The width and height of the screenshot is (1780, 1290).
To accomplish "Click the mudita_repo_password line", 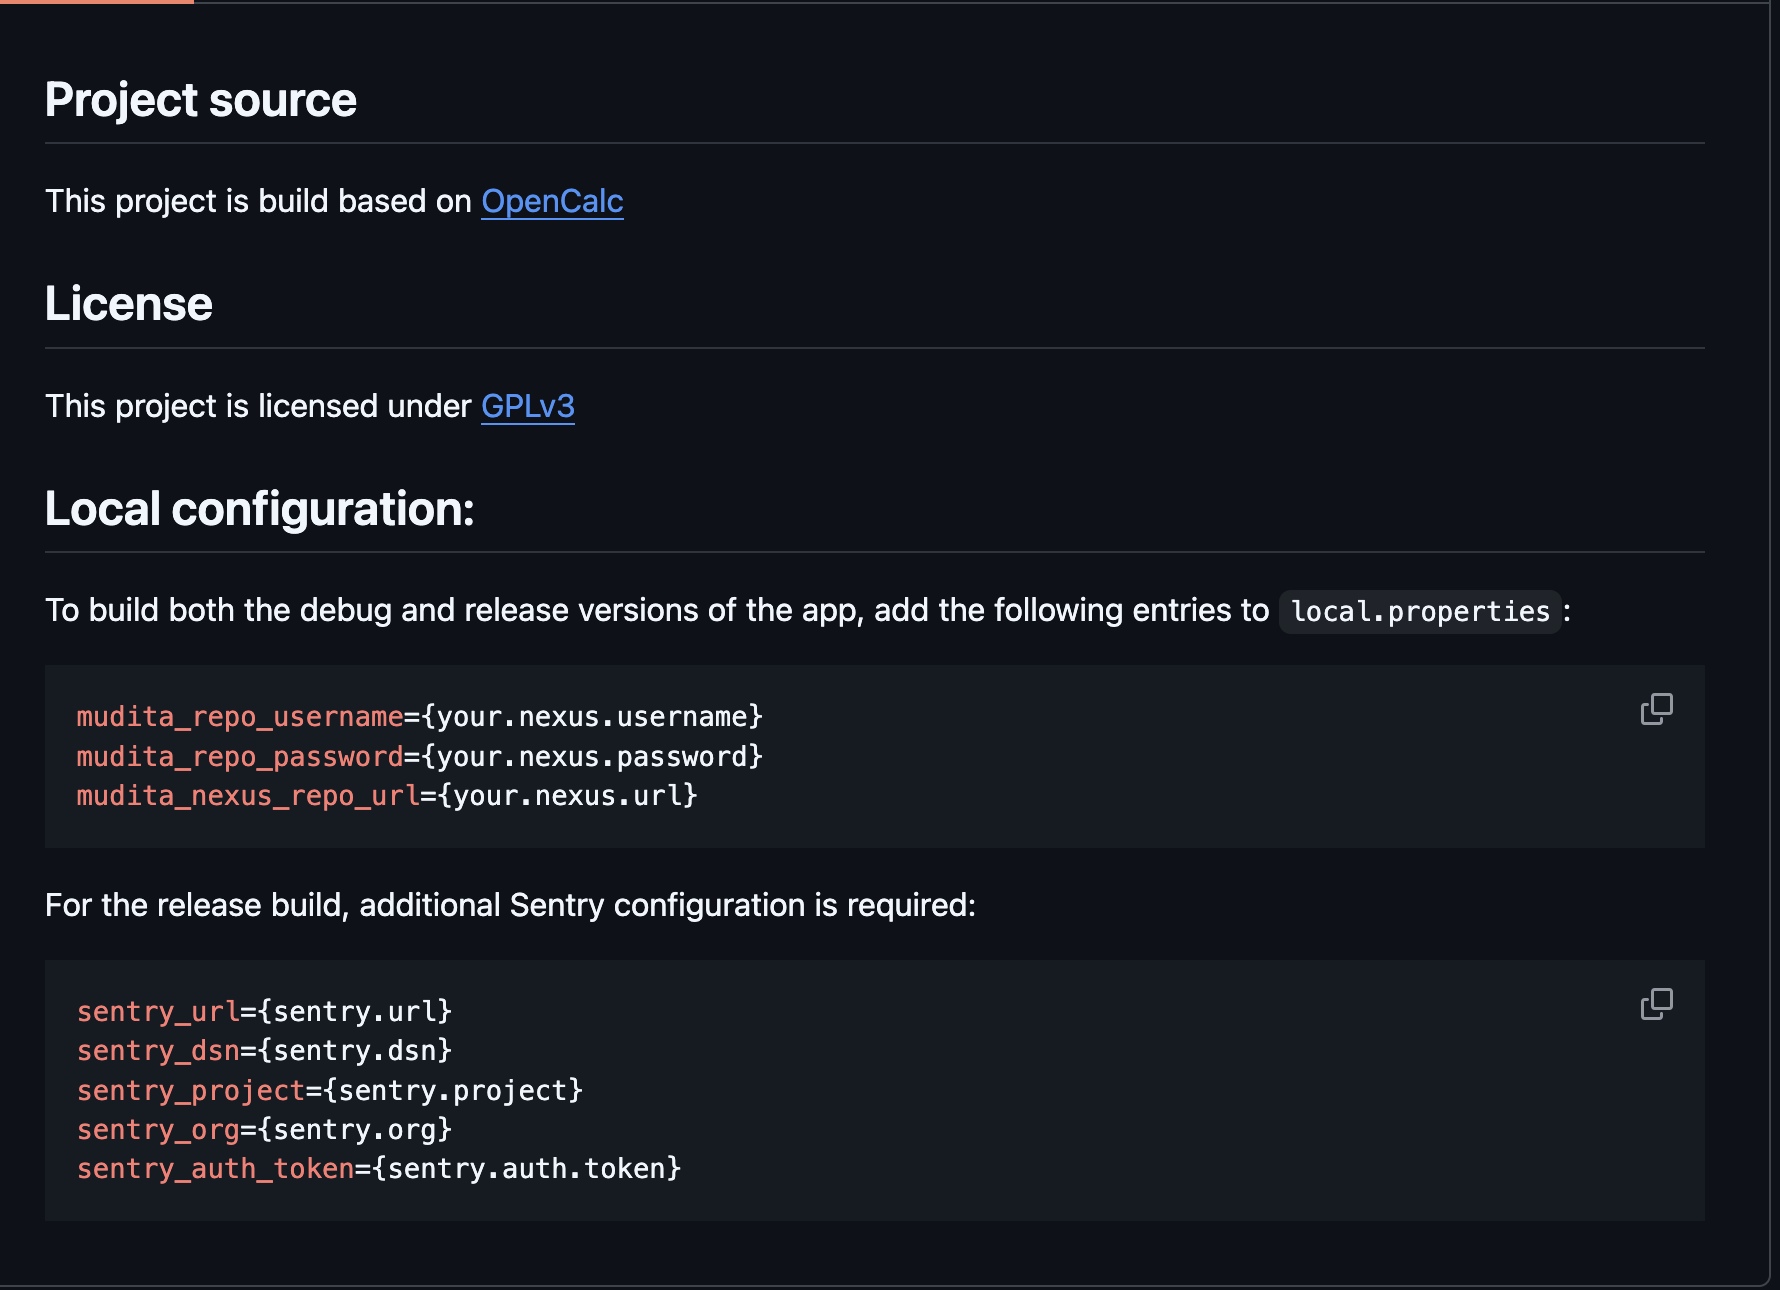I will pyautogui.click(x=419, y=756).
